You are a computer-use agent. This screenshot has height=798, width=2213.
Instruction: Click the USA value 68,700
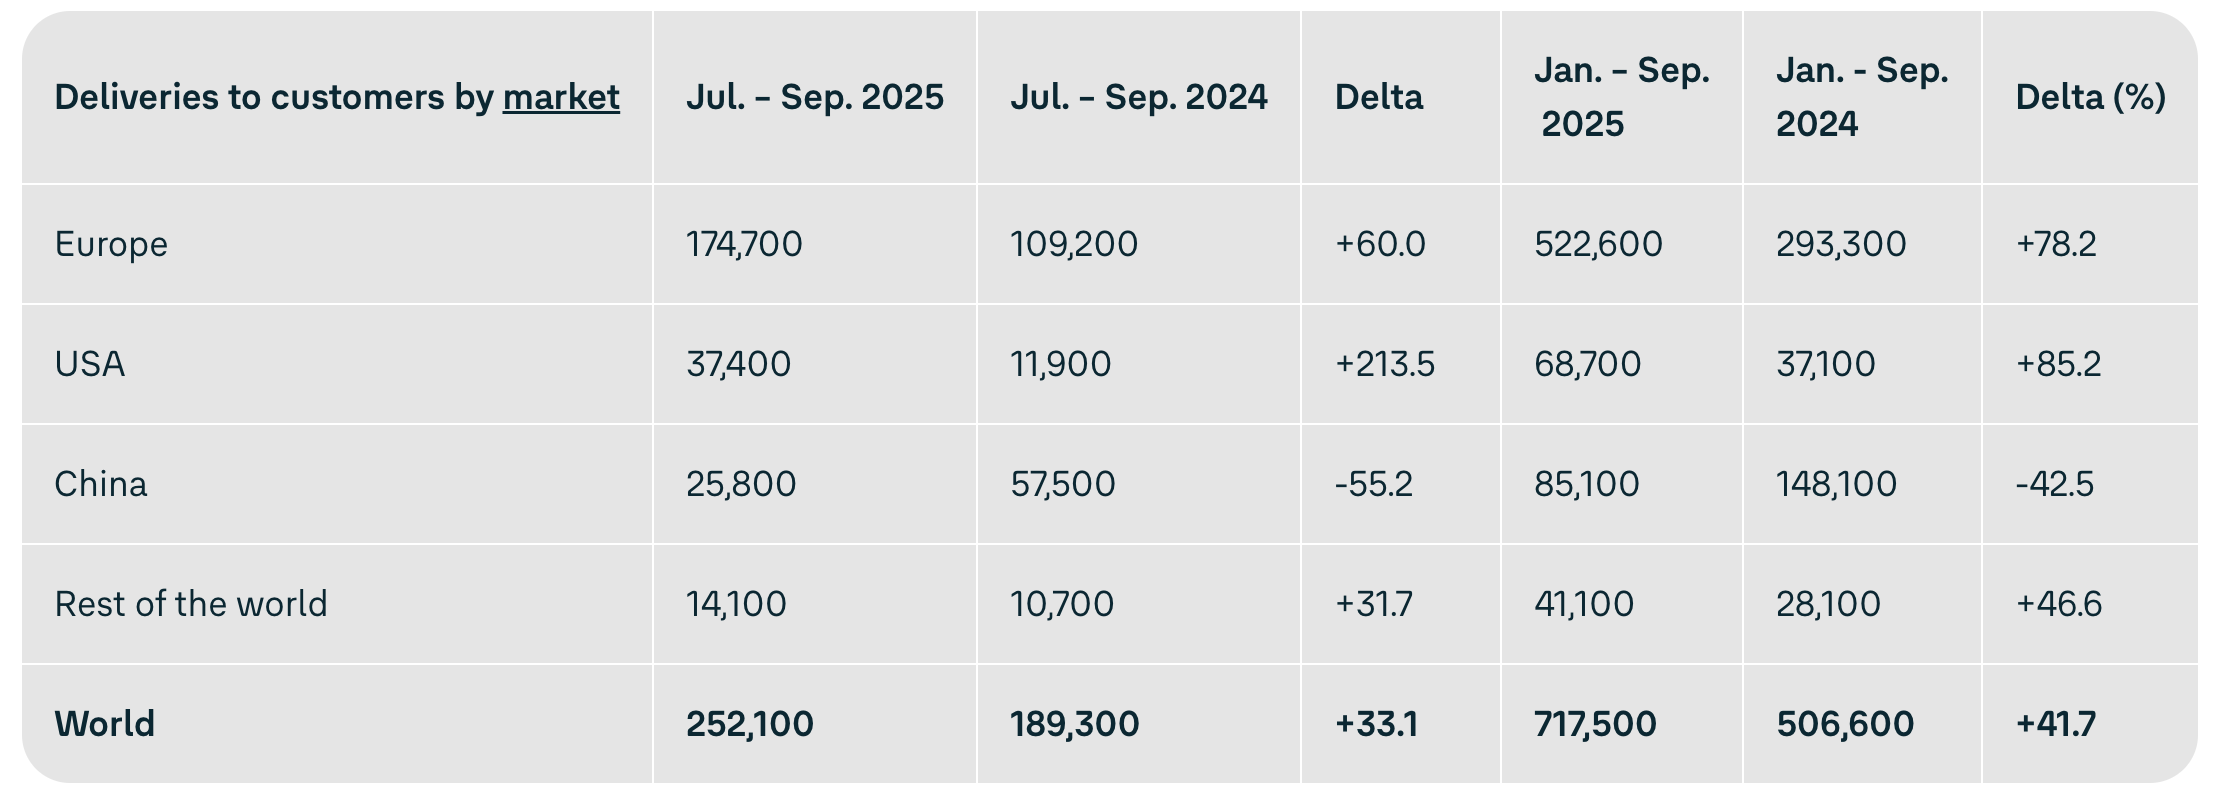[x=1587, y=364]
